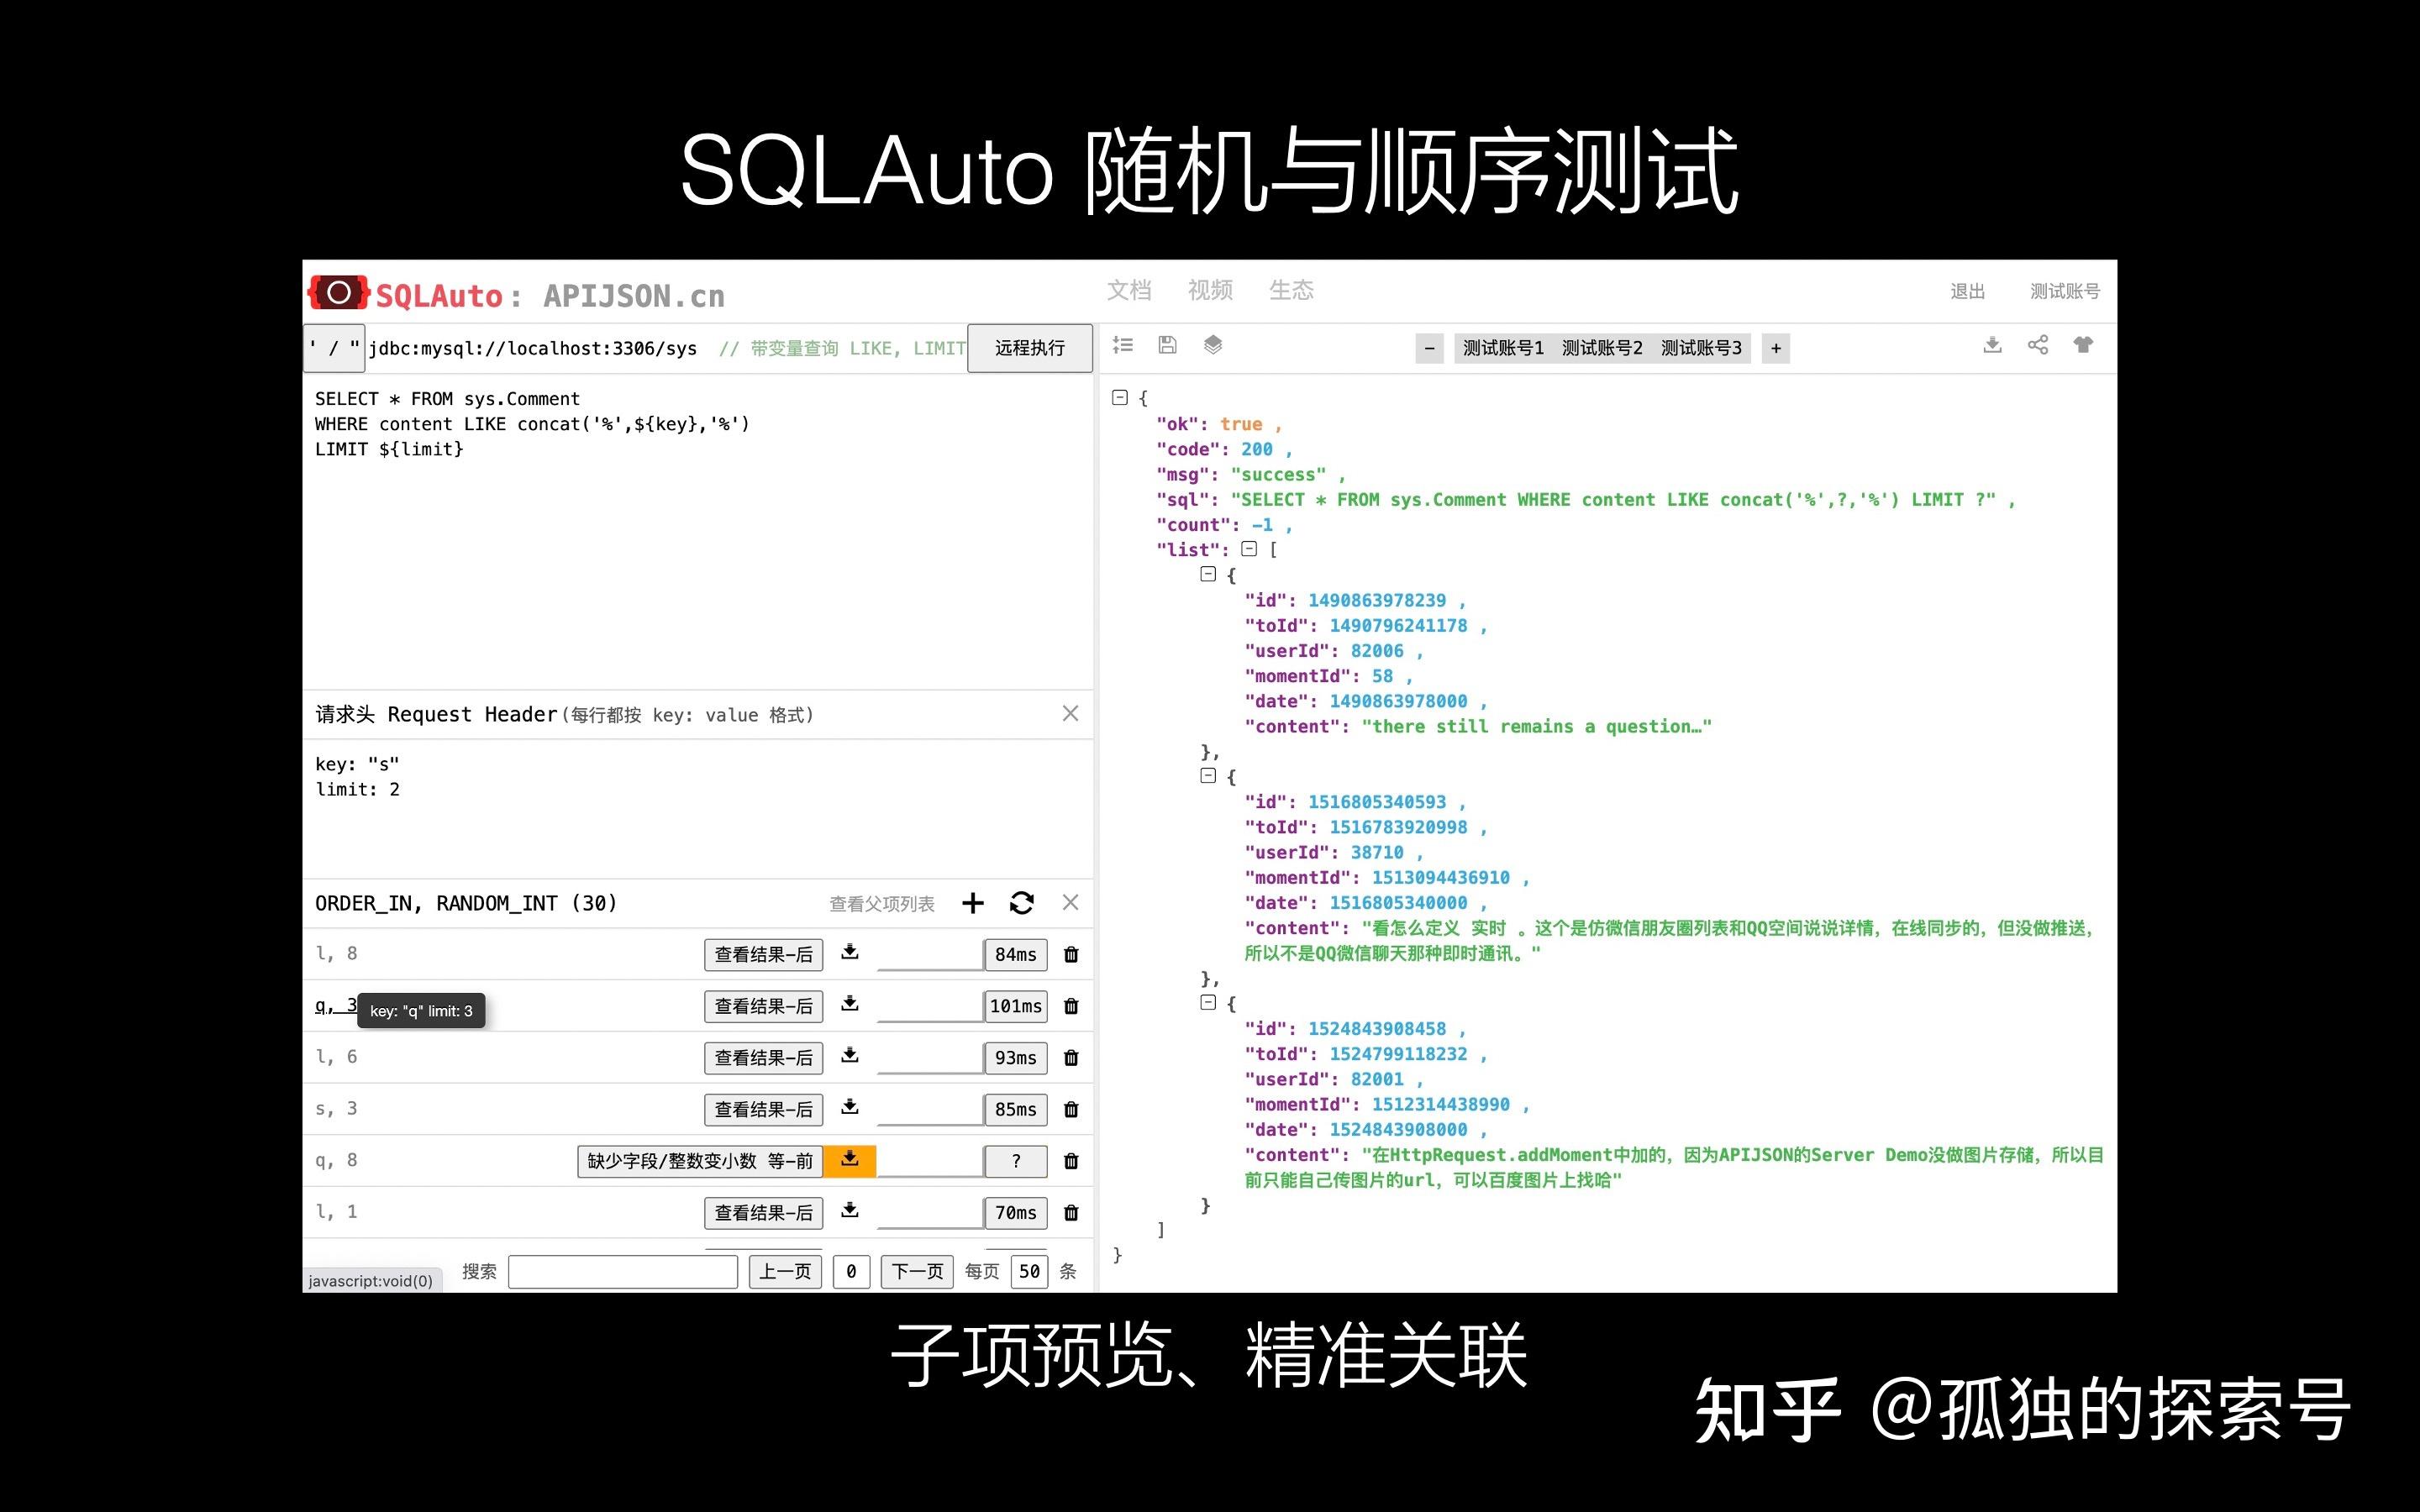This screenshot has height=1512, width=2420.
Task: Click the save icon above JSON result
Action: [x=1166, y=345]
